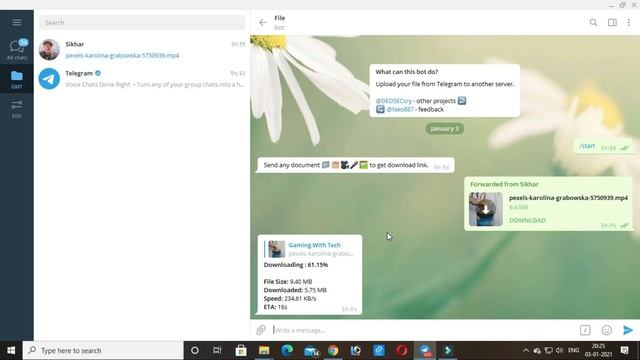Search within this chat
This screenshot has width=640, height=360.
tap(593, 22)
